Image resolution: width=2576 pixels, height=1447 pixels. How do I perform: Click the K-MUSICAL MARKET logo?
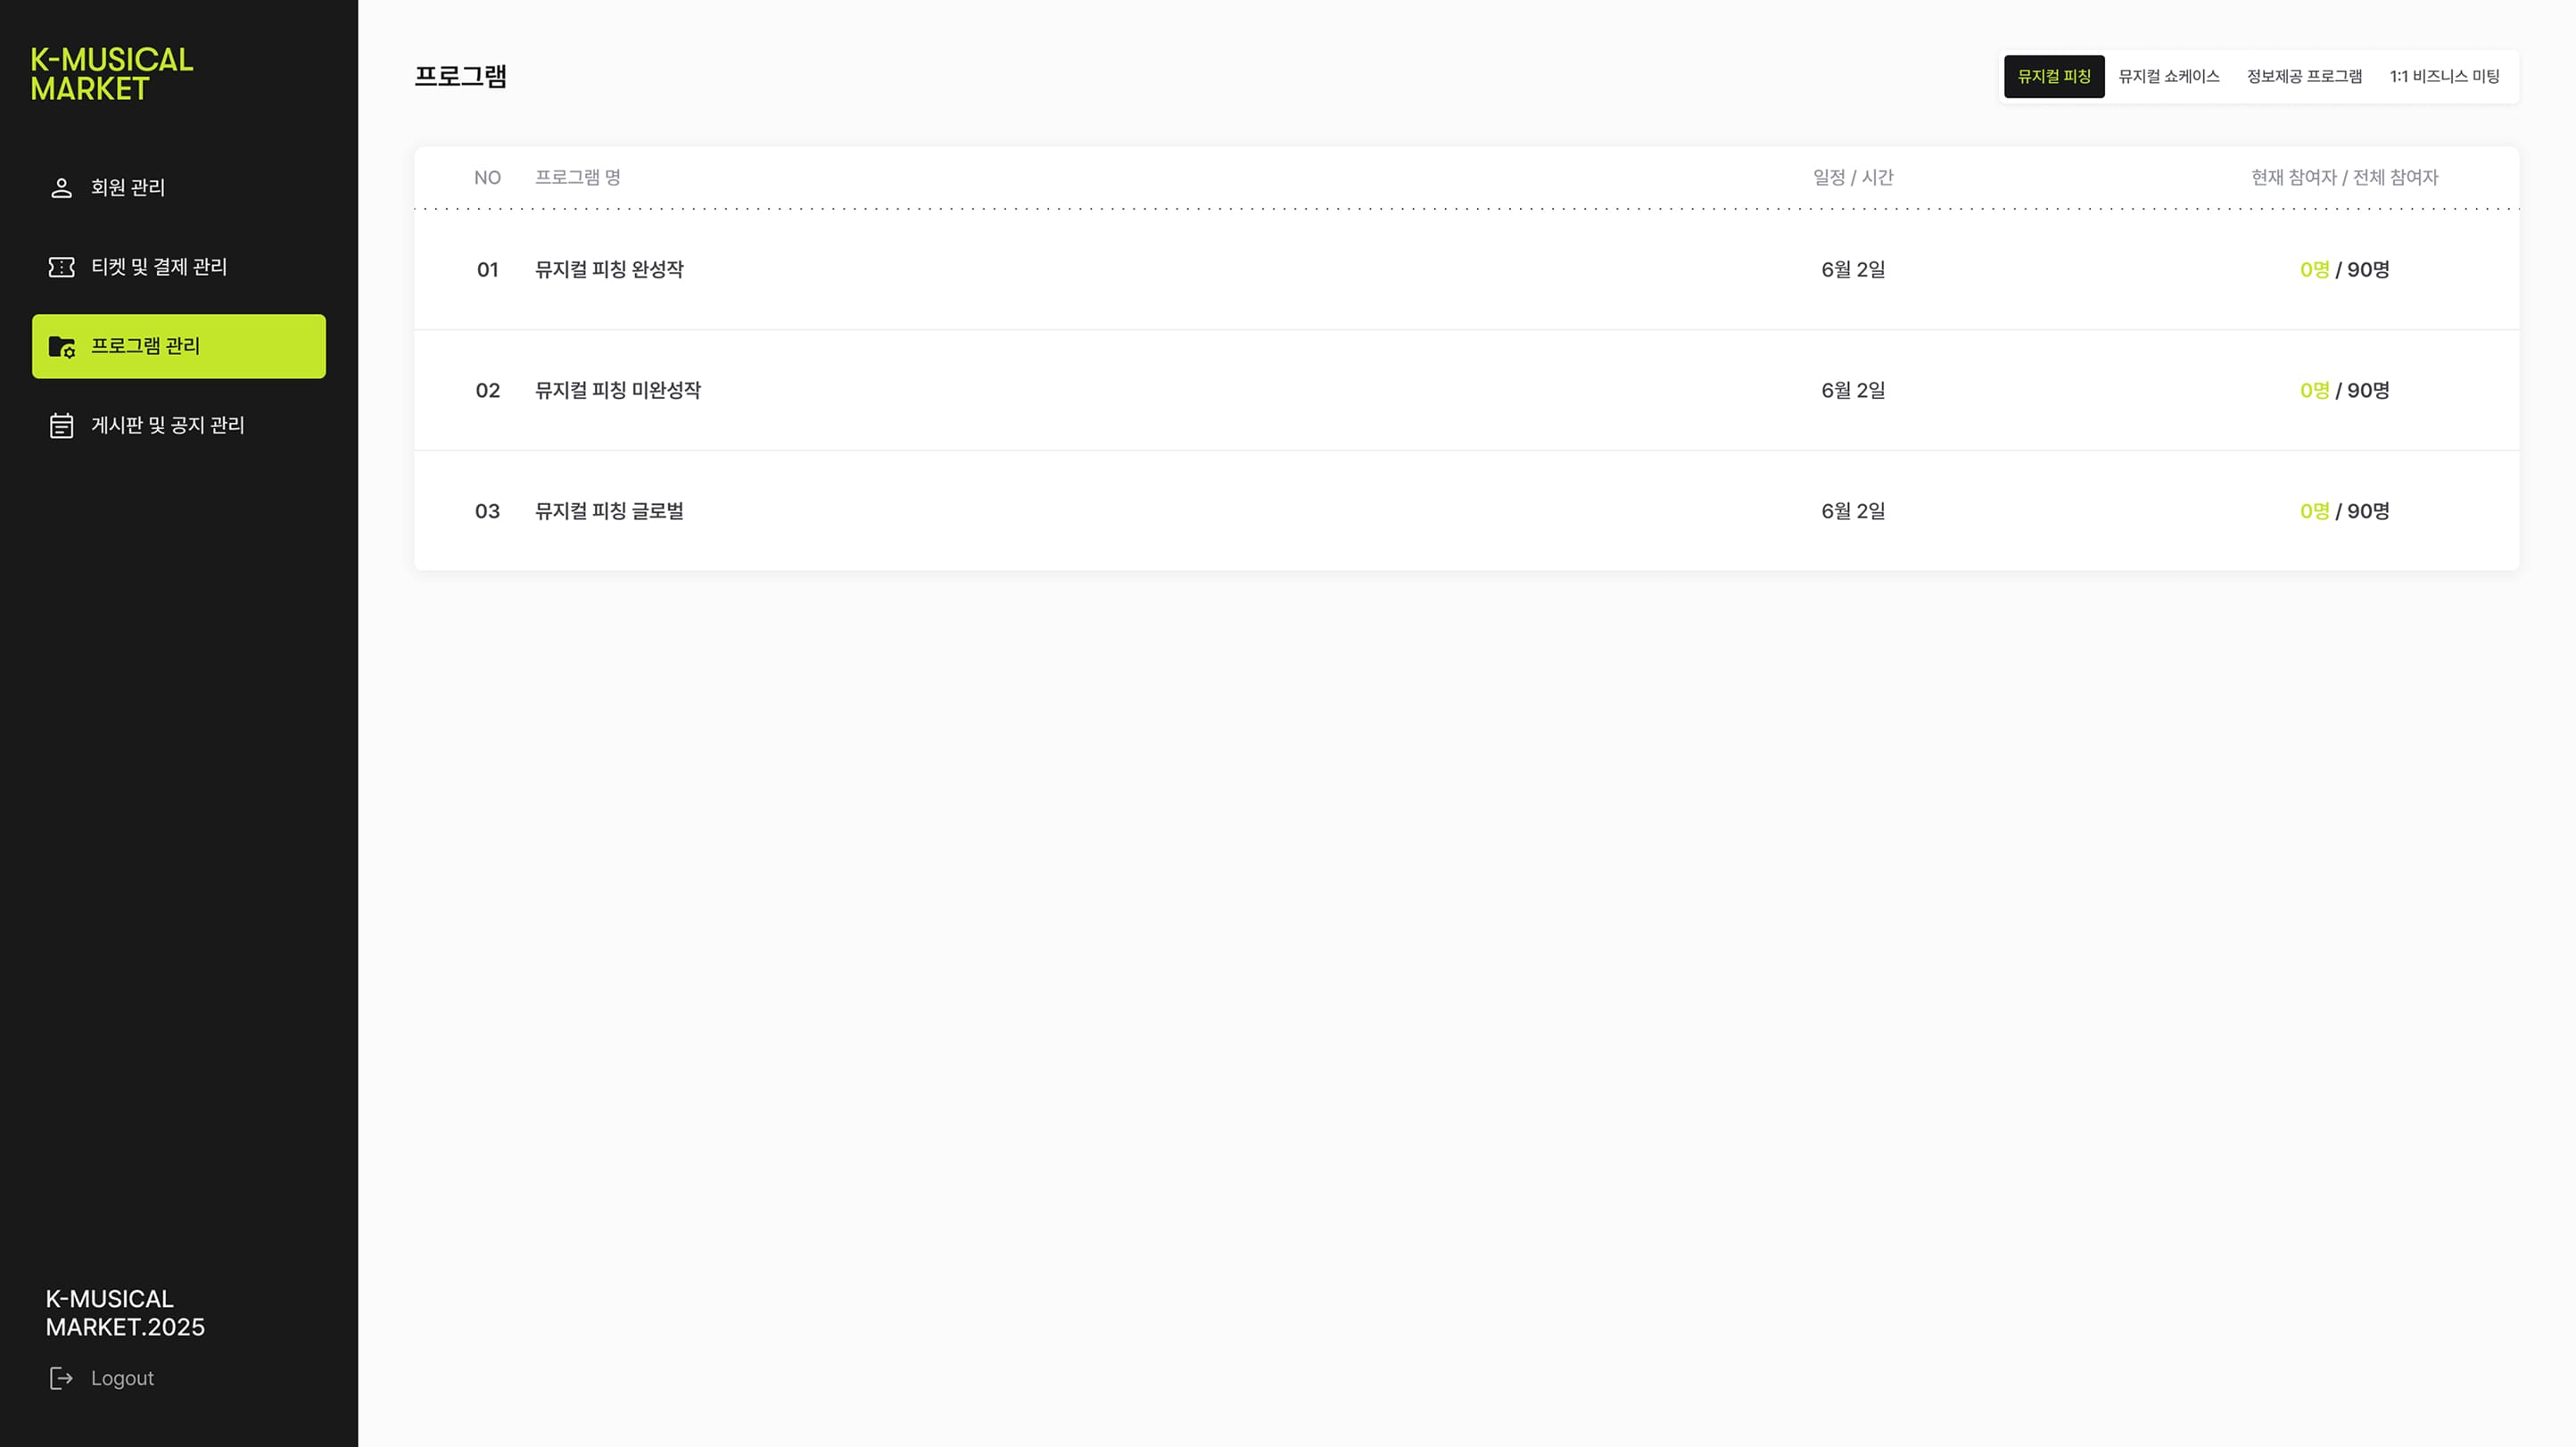click(x=112, y=74)
